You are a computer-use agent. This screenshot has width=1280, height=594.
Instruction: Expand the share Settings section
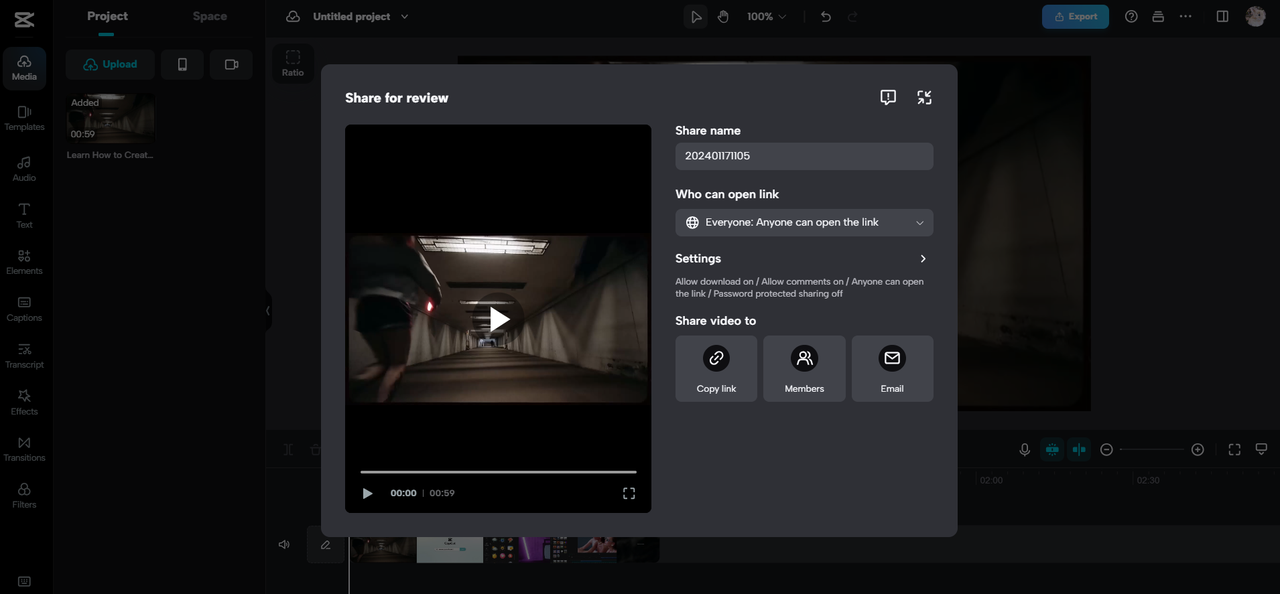click(x=804, y=258)
